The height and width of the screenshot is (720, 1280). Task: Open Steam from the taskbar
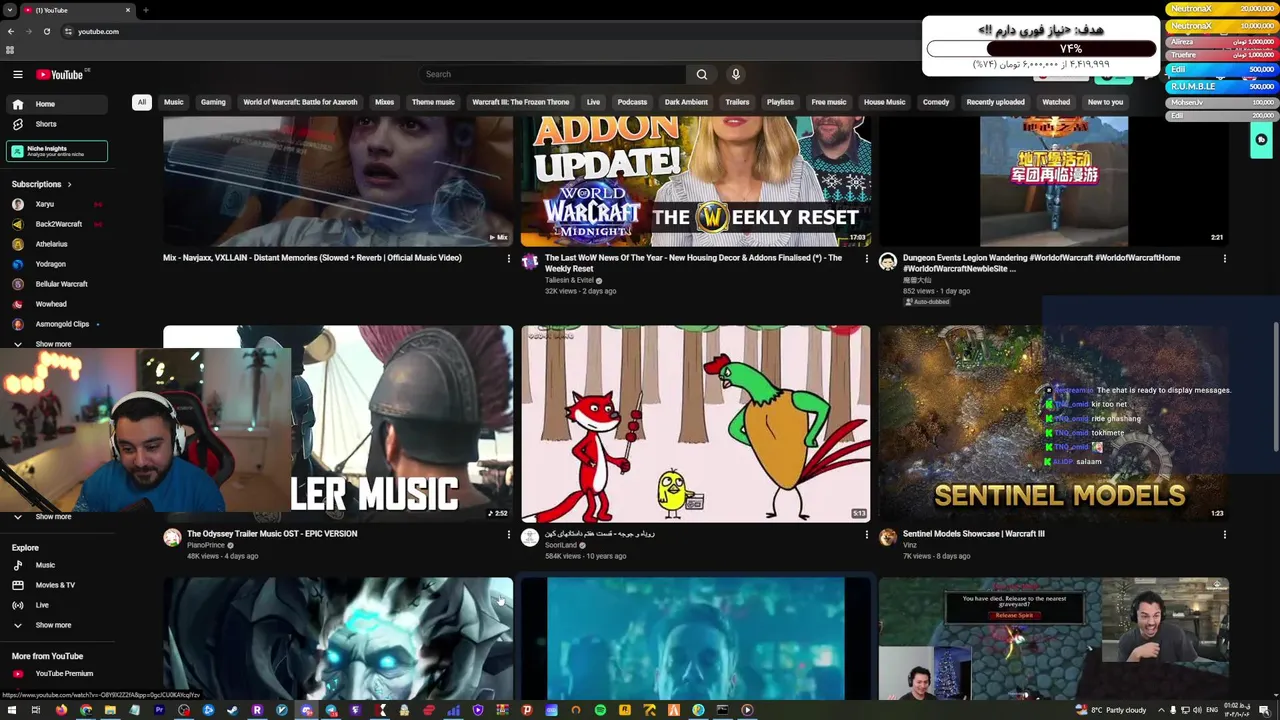[233, 710]
